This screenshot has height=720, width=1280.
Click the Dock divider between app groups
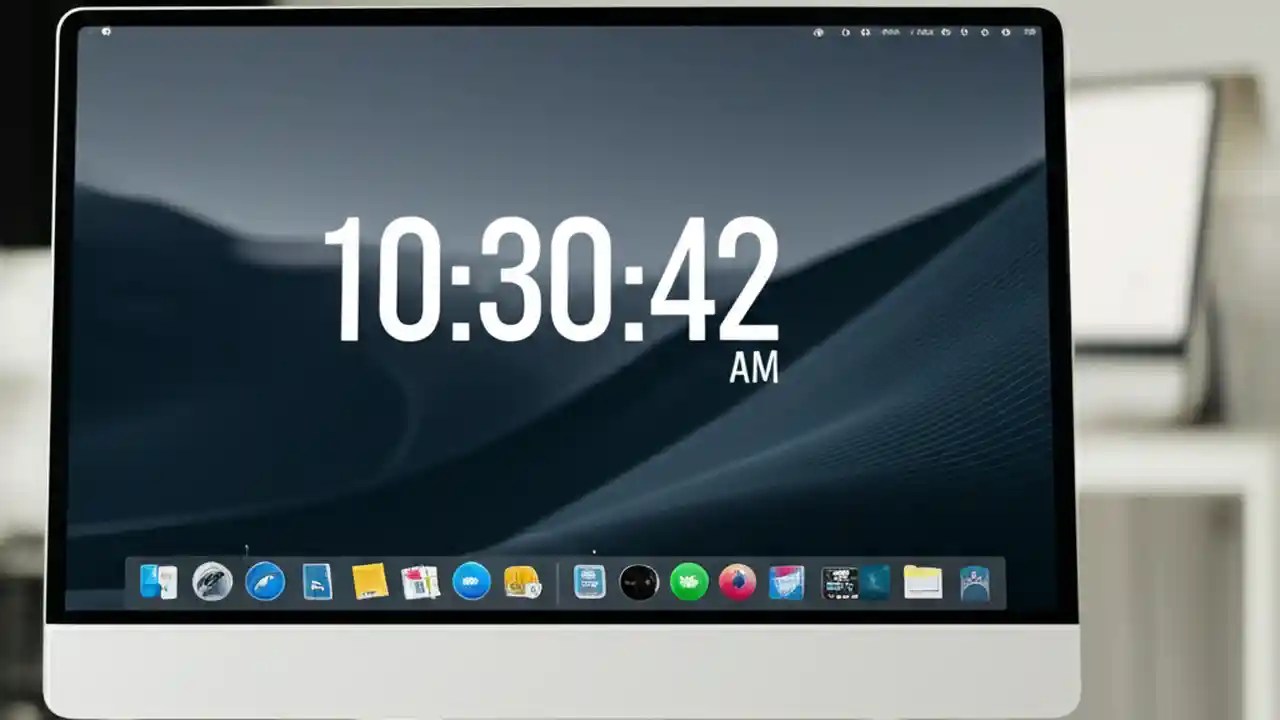point(560,580)
